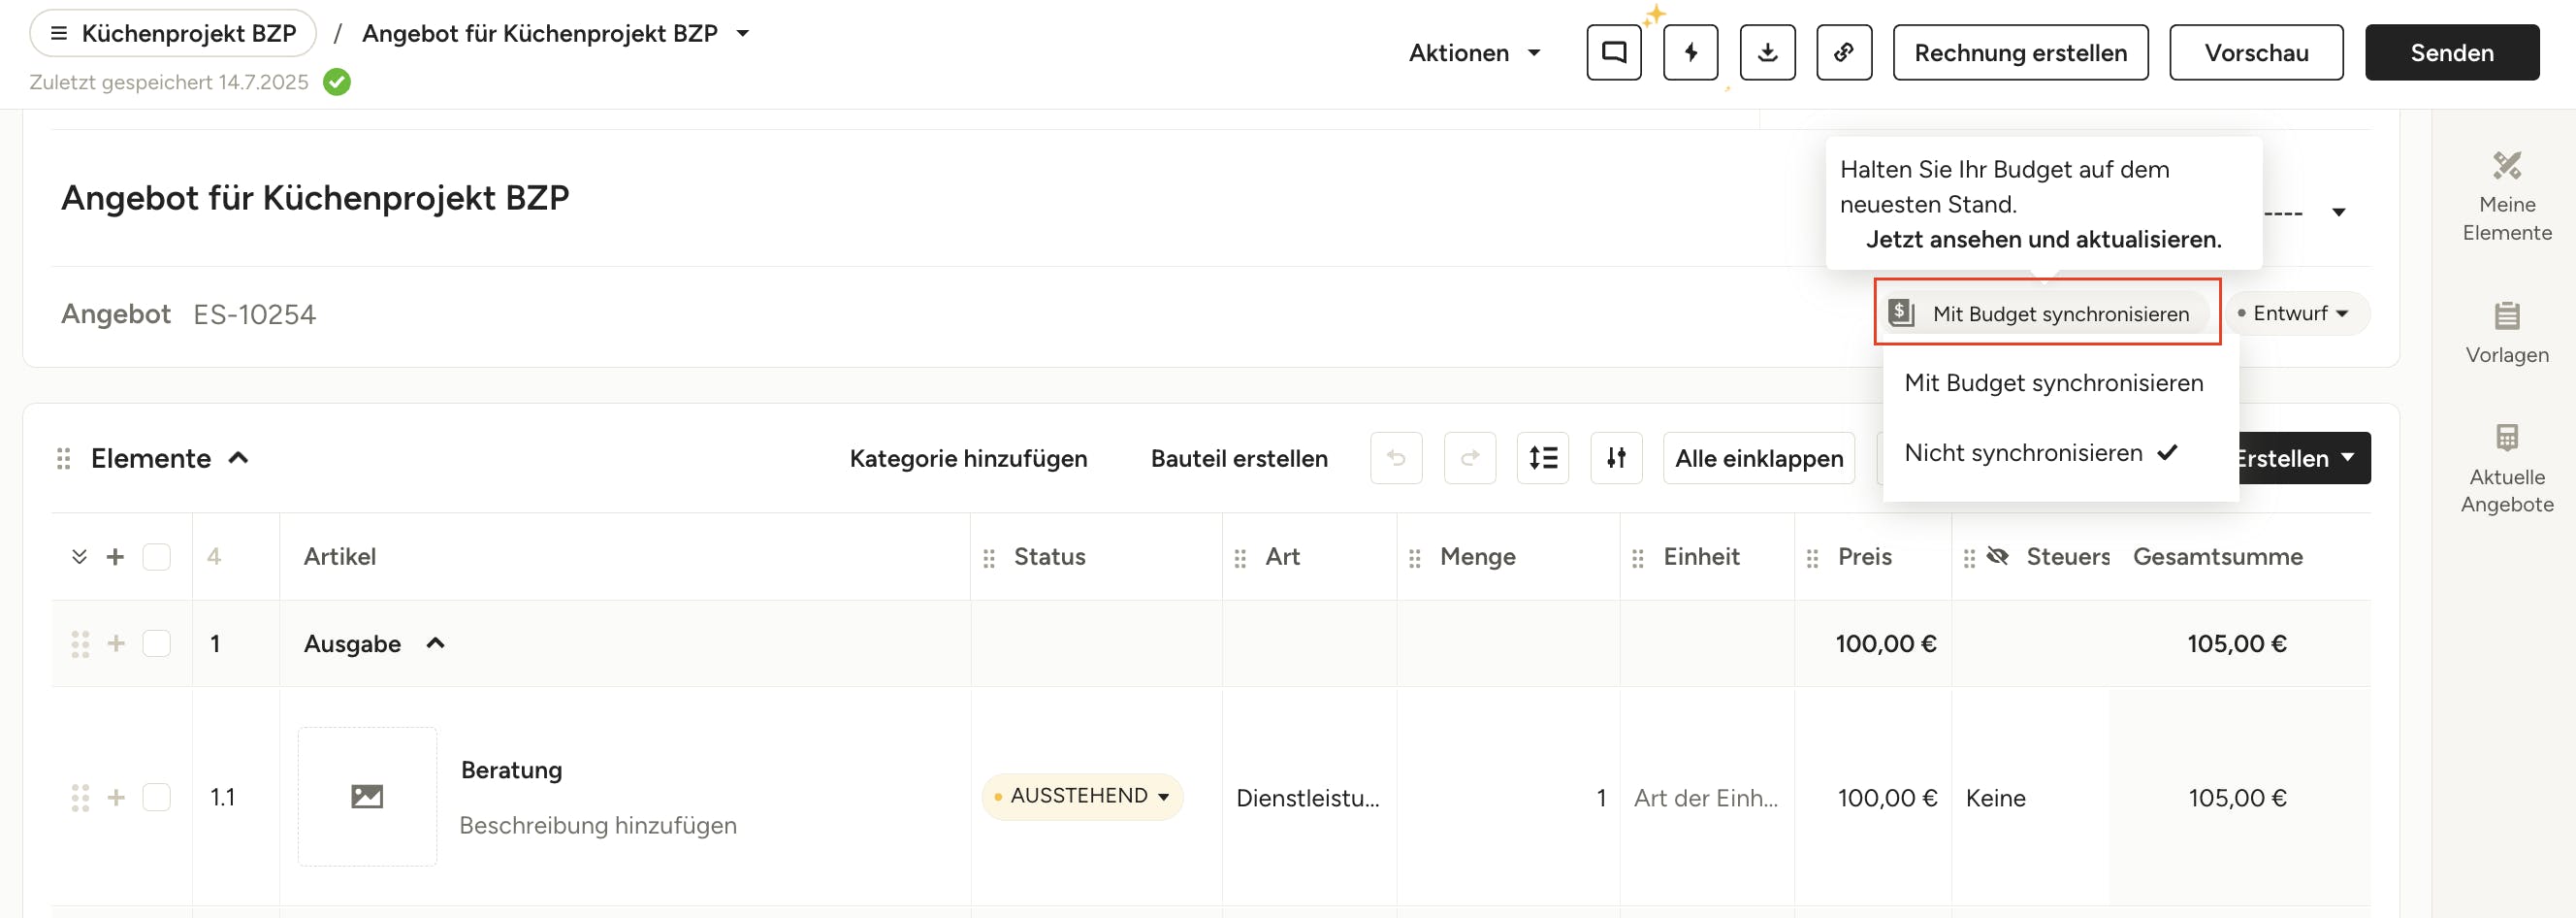The image size is (2576, 918).
Task: Open the comments chat icon
Action: coord(1613,53)
